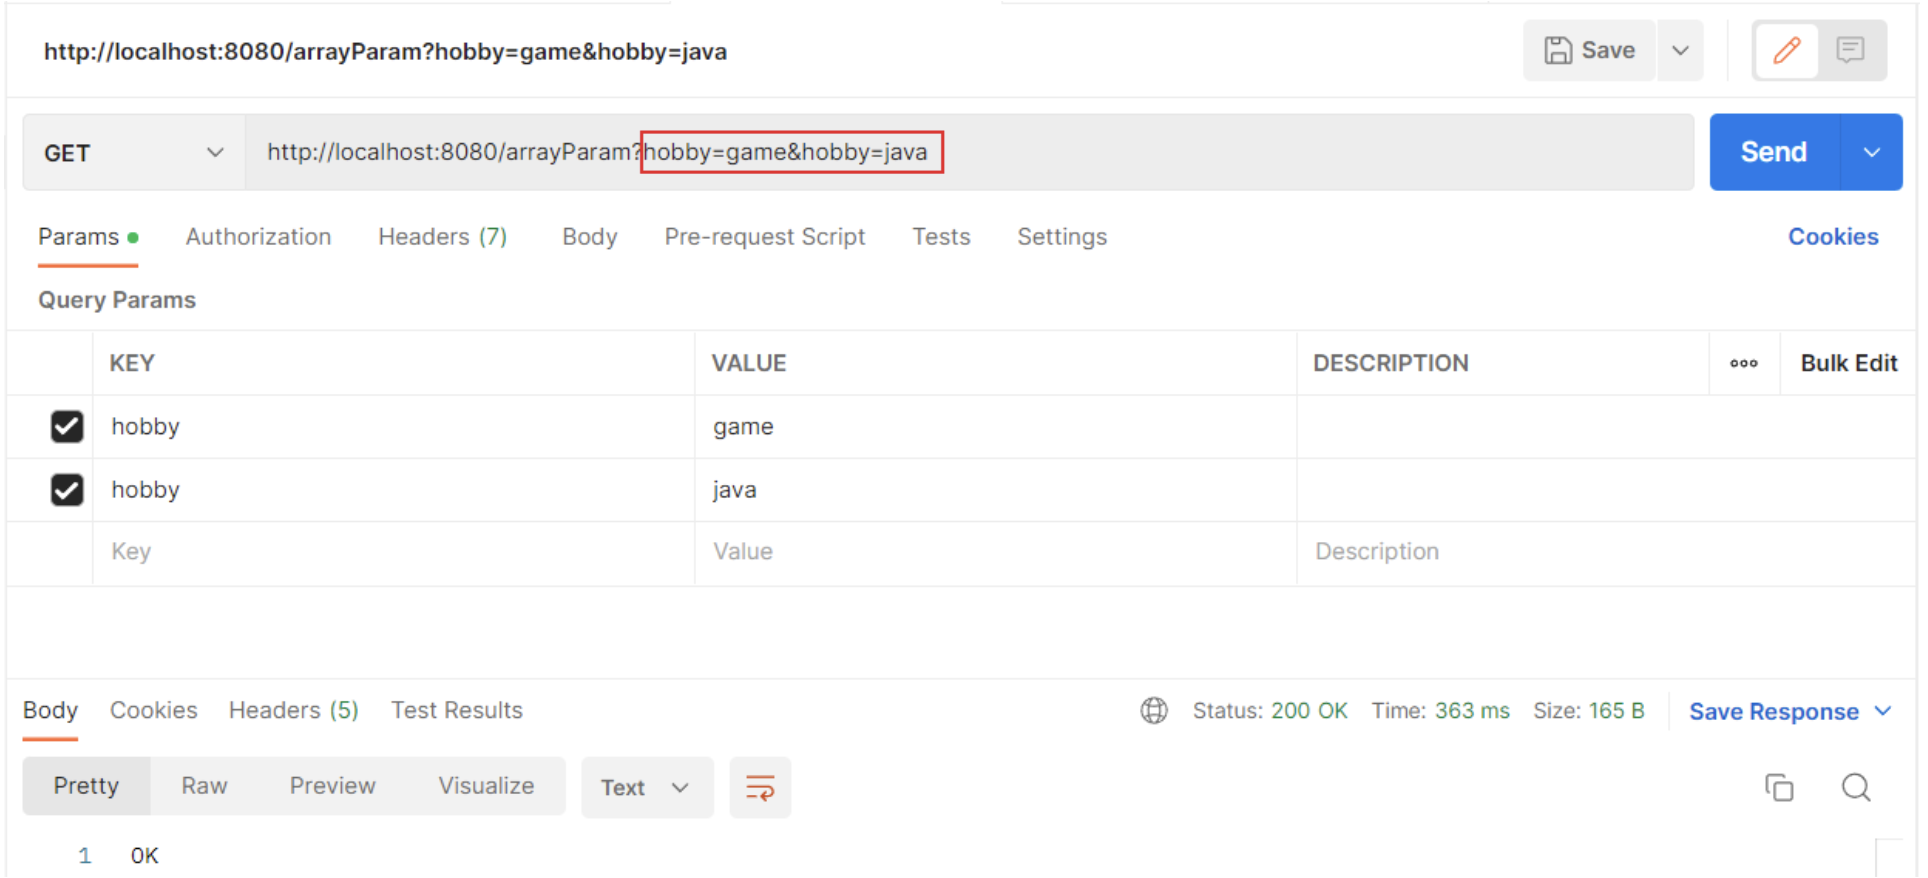This screenshot has height=878, width=1928.
Task: Select the Preview view
Action: pyautogui.click(x=332, y=786)
